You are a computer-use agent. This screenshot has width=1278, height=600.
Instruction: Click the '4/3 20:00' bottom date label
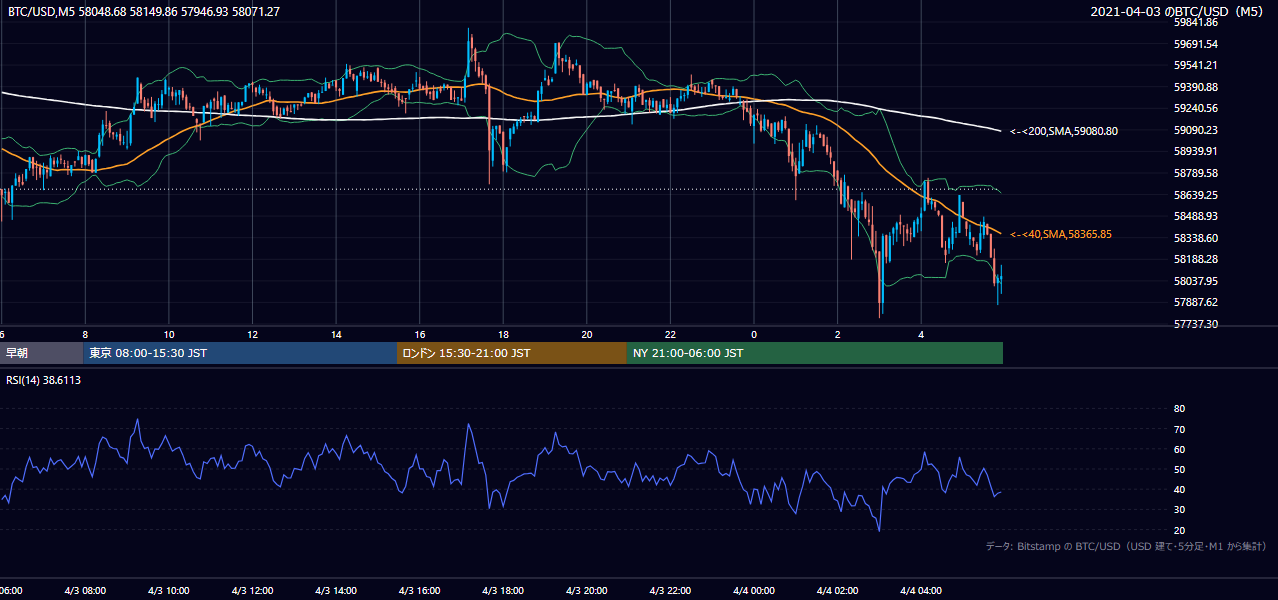(588, 591)
